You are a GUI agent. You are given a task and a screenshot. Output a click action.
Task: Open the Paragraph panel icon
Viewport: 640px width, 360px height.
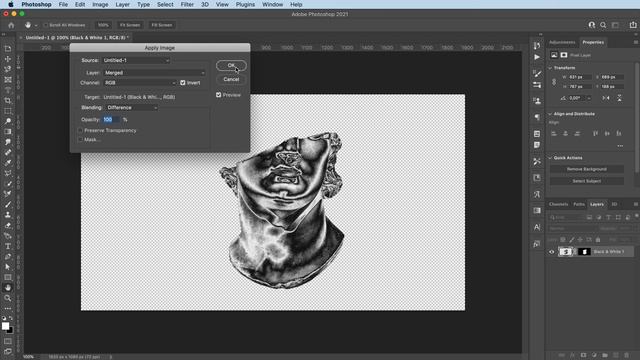pos(537,118)
